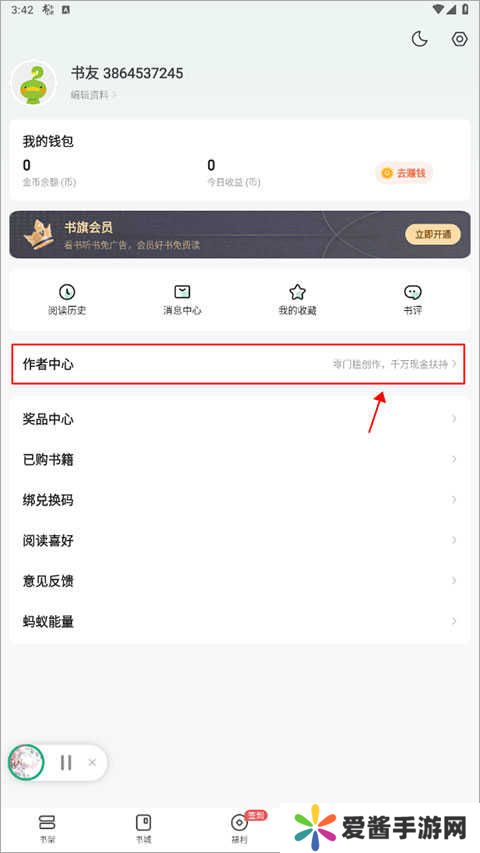Expand 已购书籍 chevron arrow
The height and width of the screenshot is (853, 480).
[x=454, y=459]
